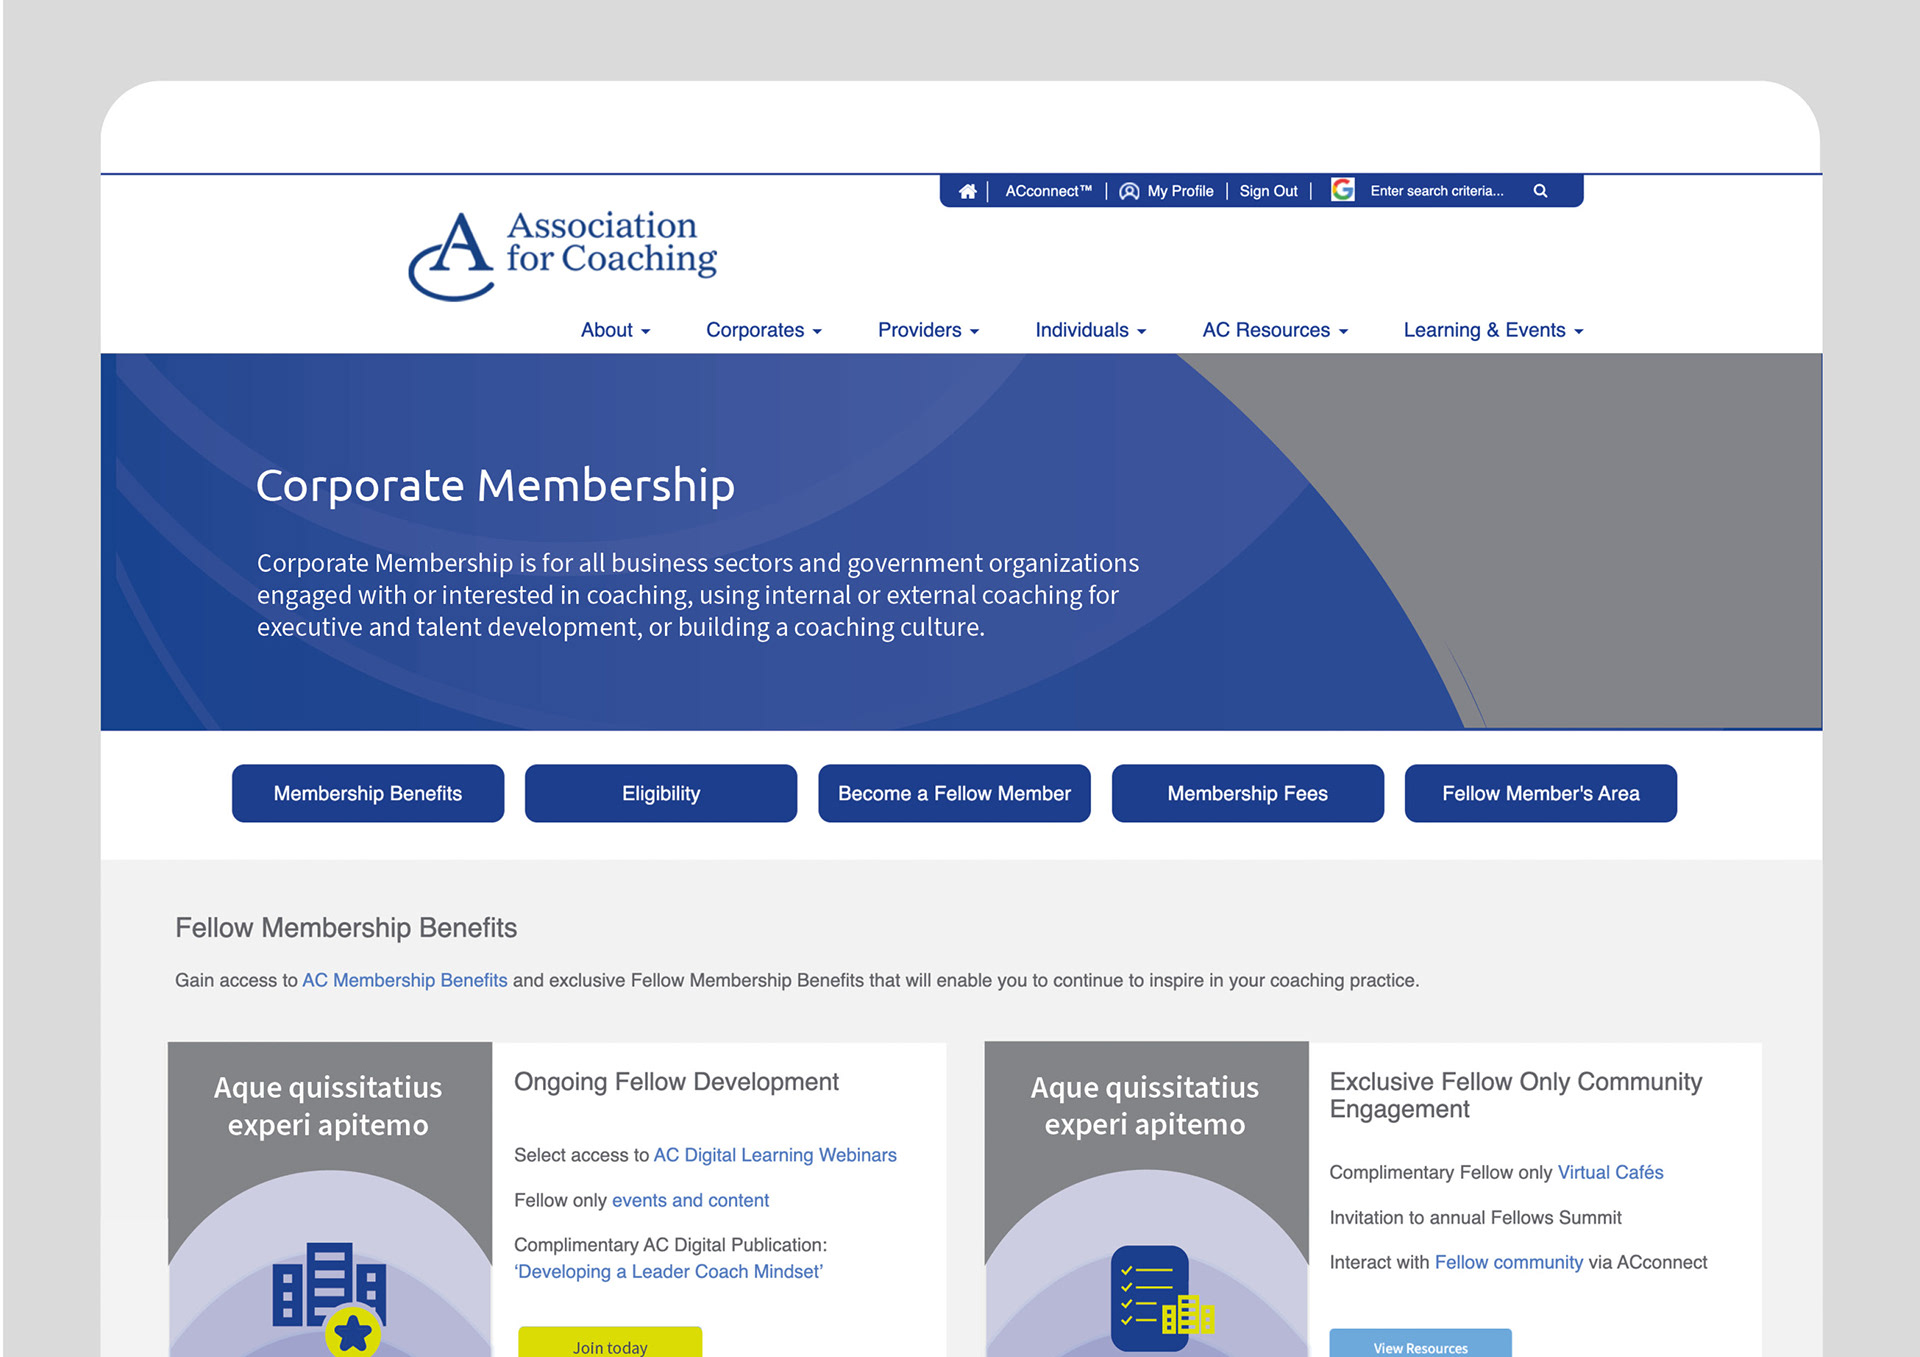The height and width of the screenshot is (1357, 1920).
Task: Click the search magnifier icon
Action: point(1540,191)
